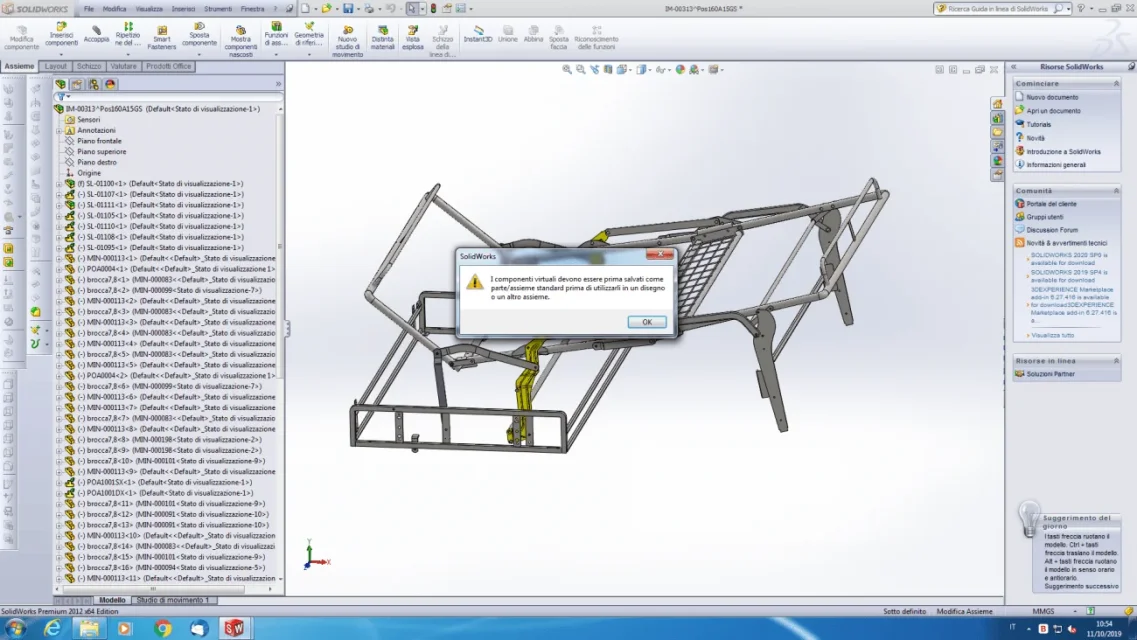Click the Inserisci componenti toolbar icon
The height and width of the screenshot is (640, 1137).
62,35
